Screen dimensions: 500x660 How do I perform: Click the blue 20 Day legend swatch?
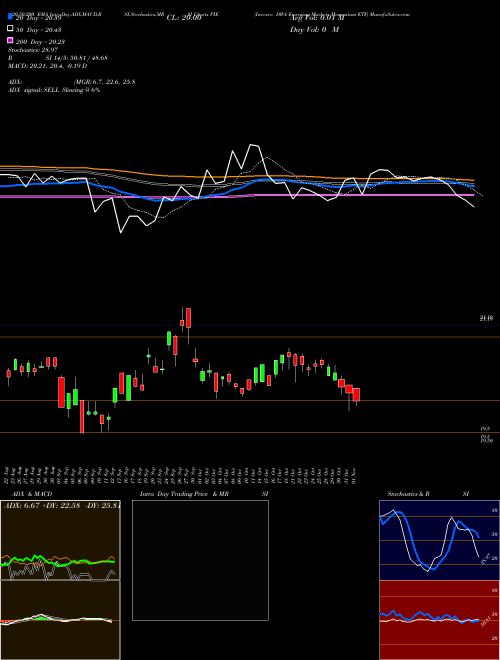[x=10, y=17]
